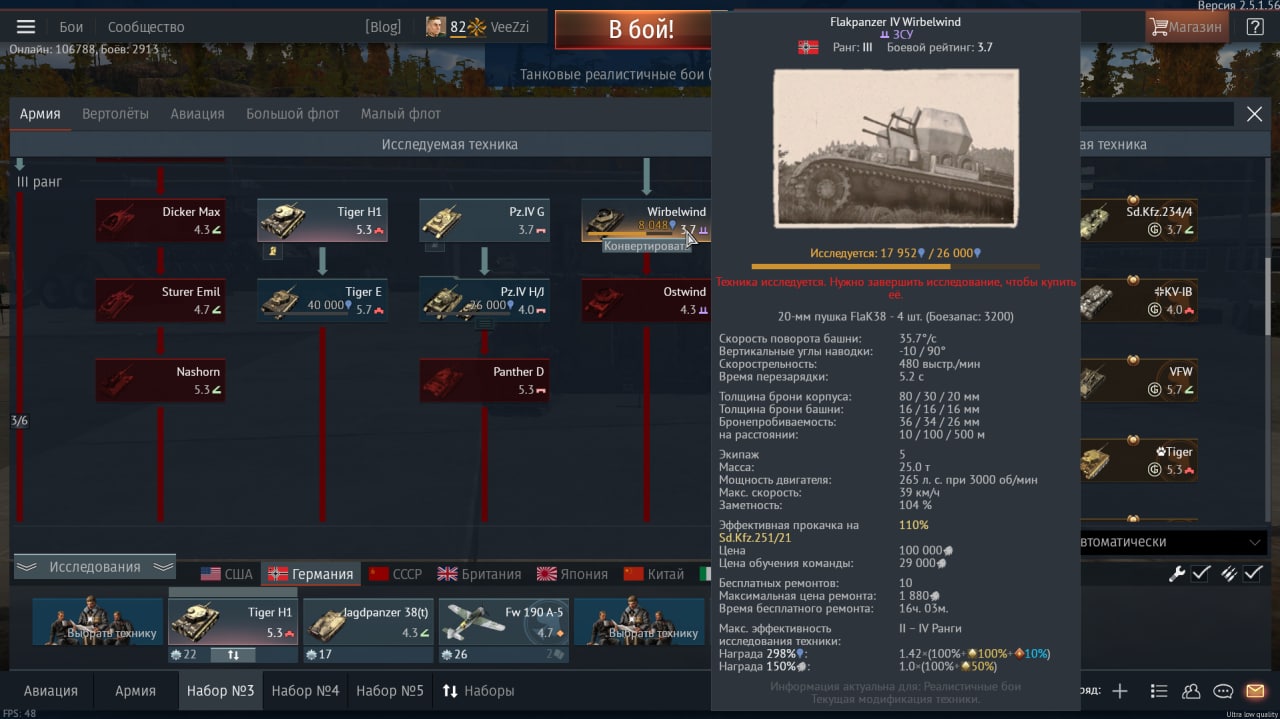Select Fw 190 A-5 crew slot
Screen dimensions: 1280x719
(x=504, y=622)
